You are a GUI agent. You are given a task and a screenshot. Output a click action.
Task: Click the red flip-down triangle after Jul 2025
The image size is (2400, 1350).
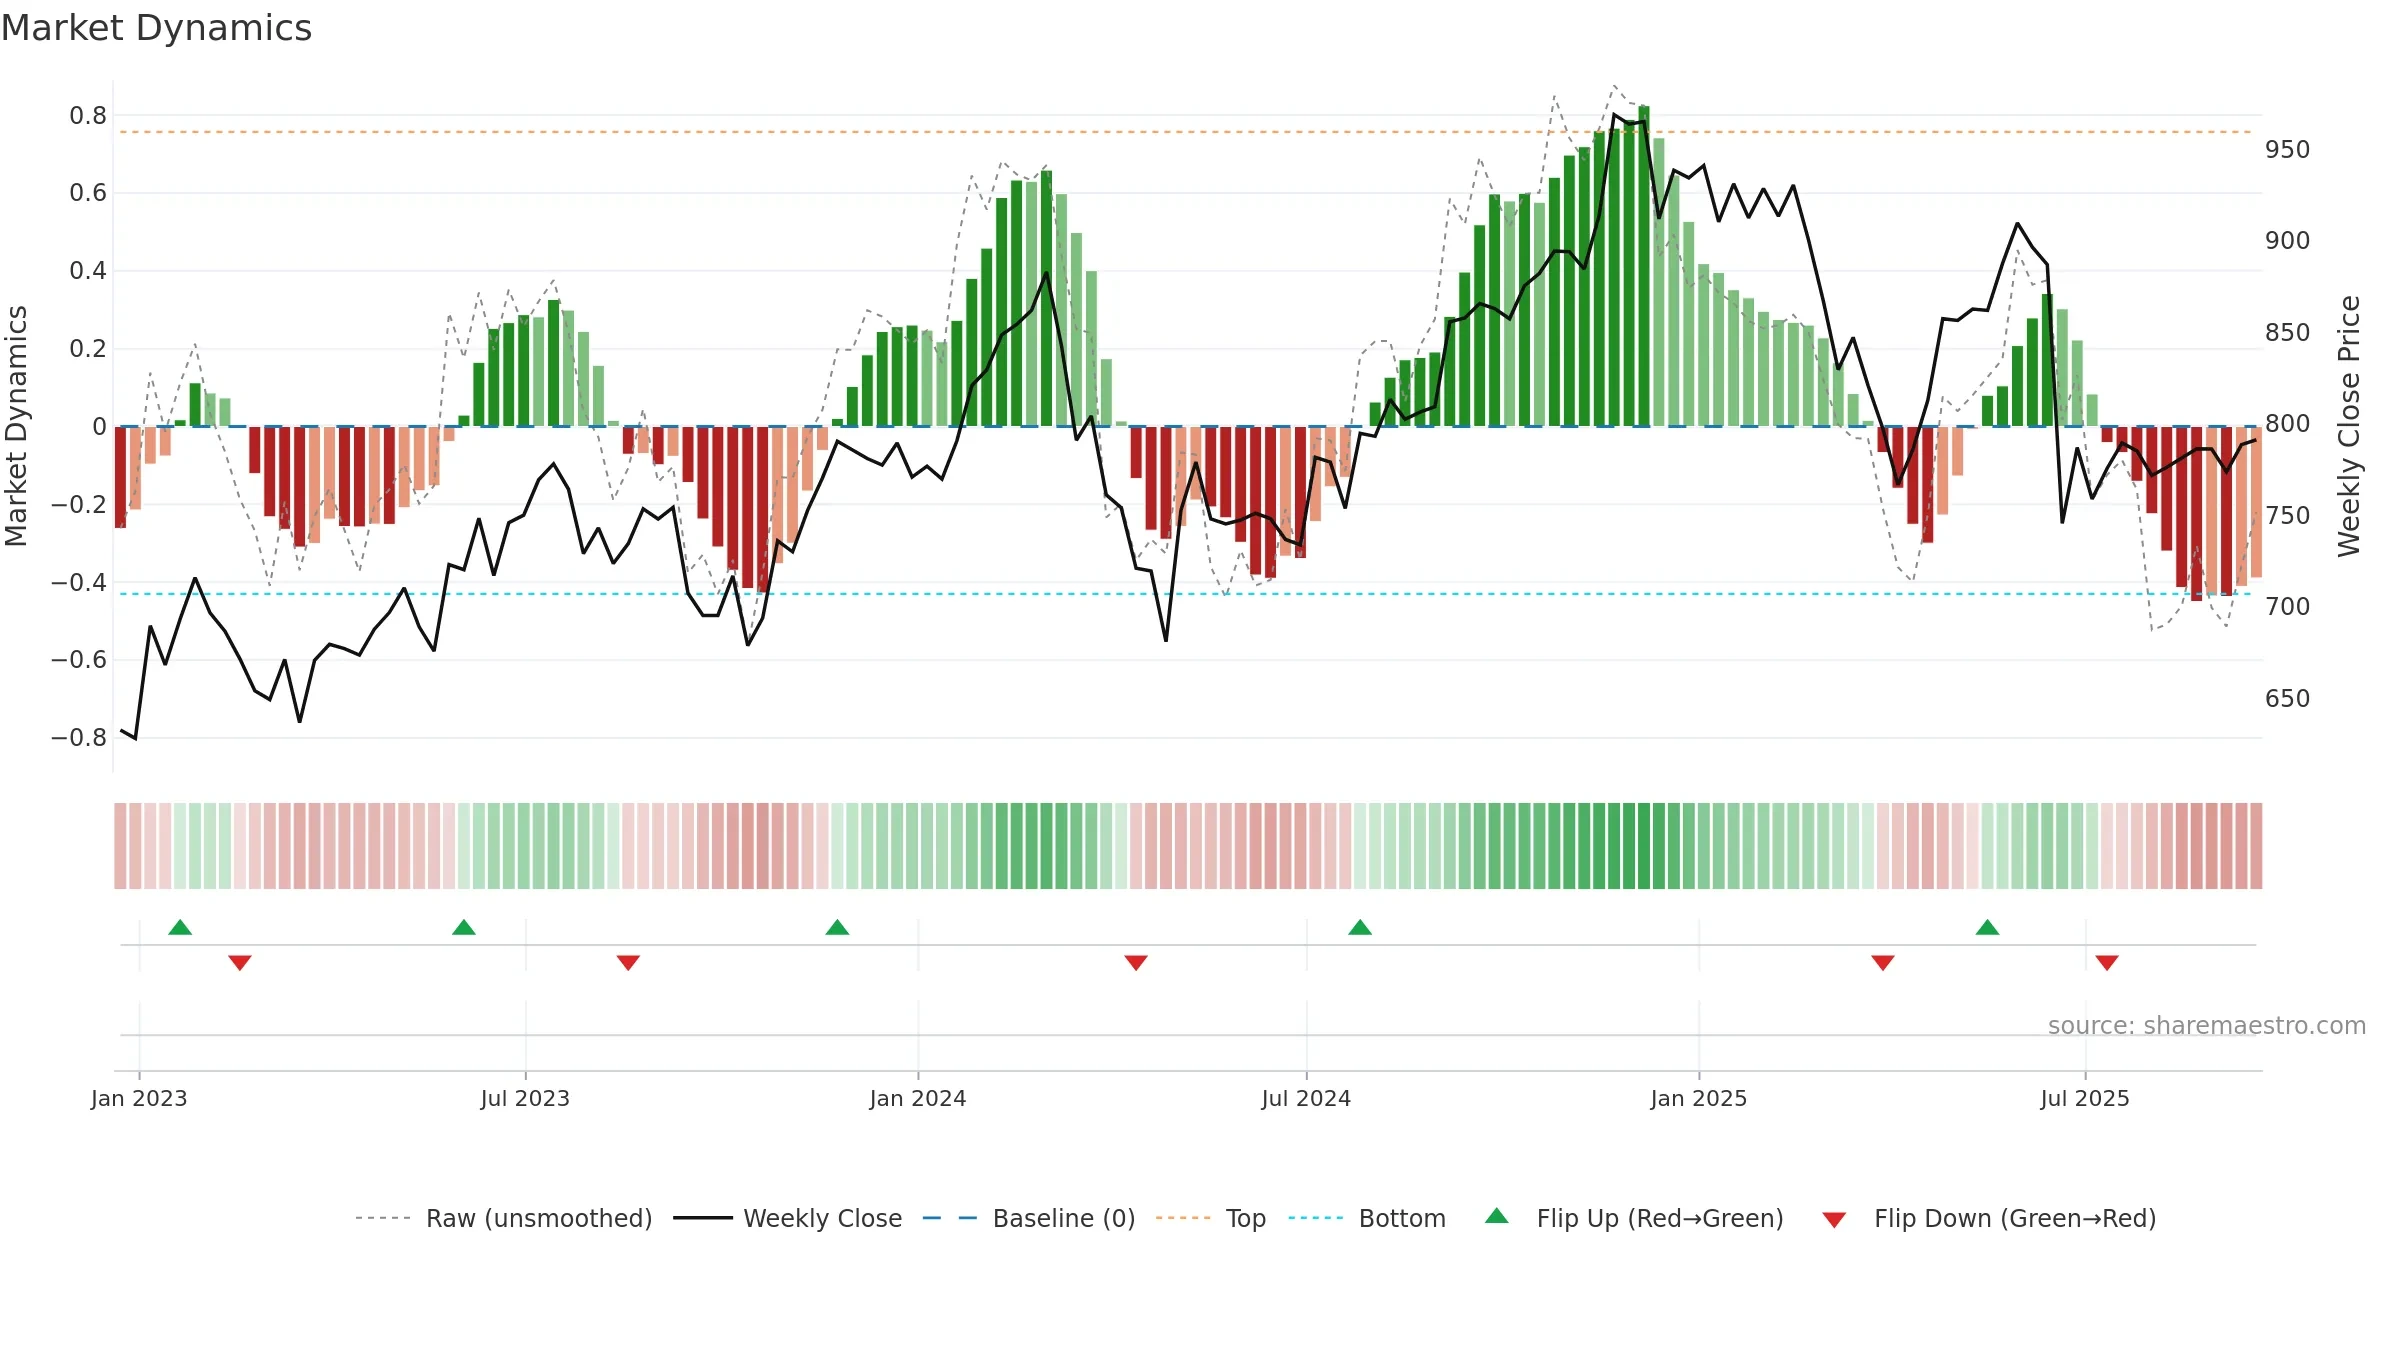coord(2107,963)
